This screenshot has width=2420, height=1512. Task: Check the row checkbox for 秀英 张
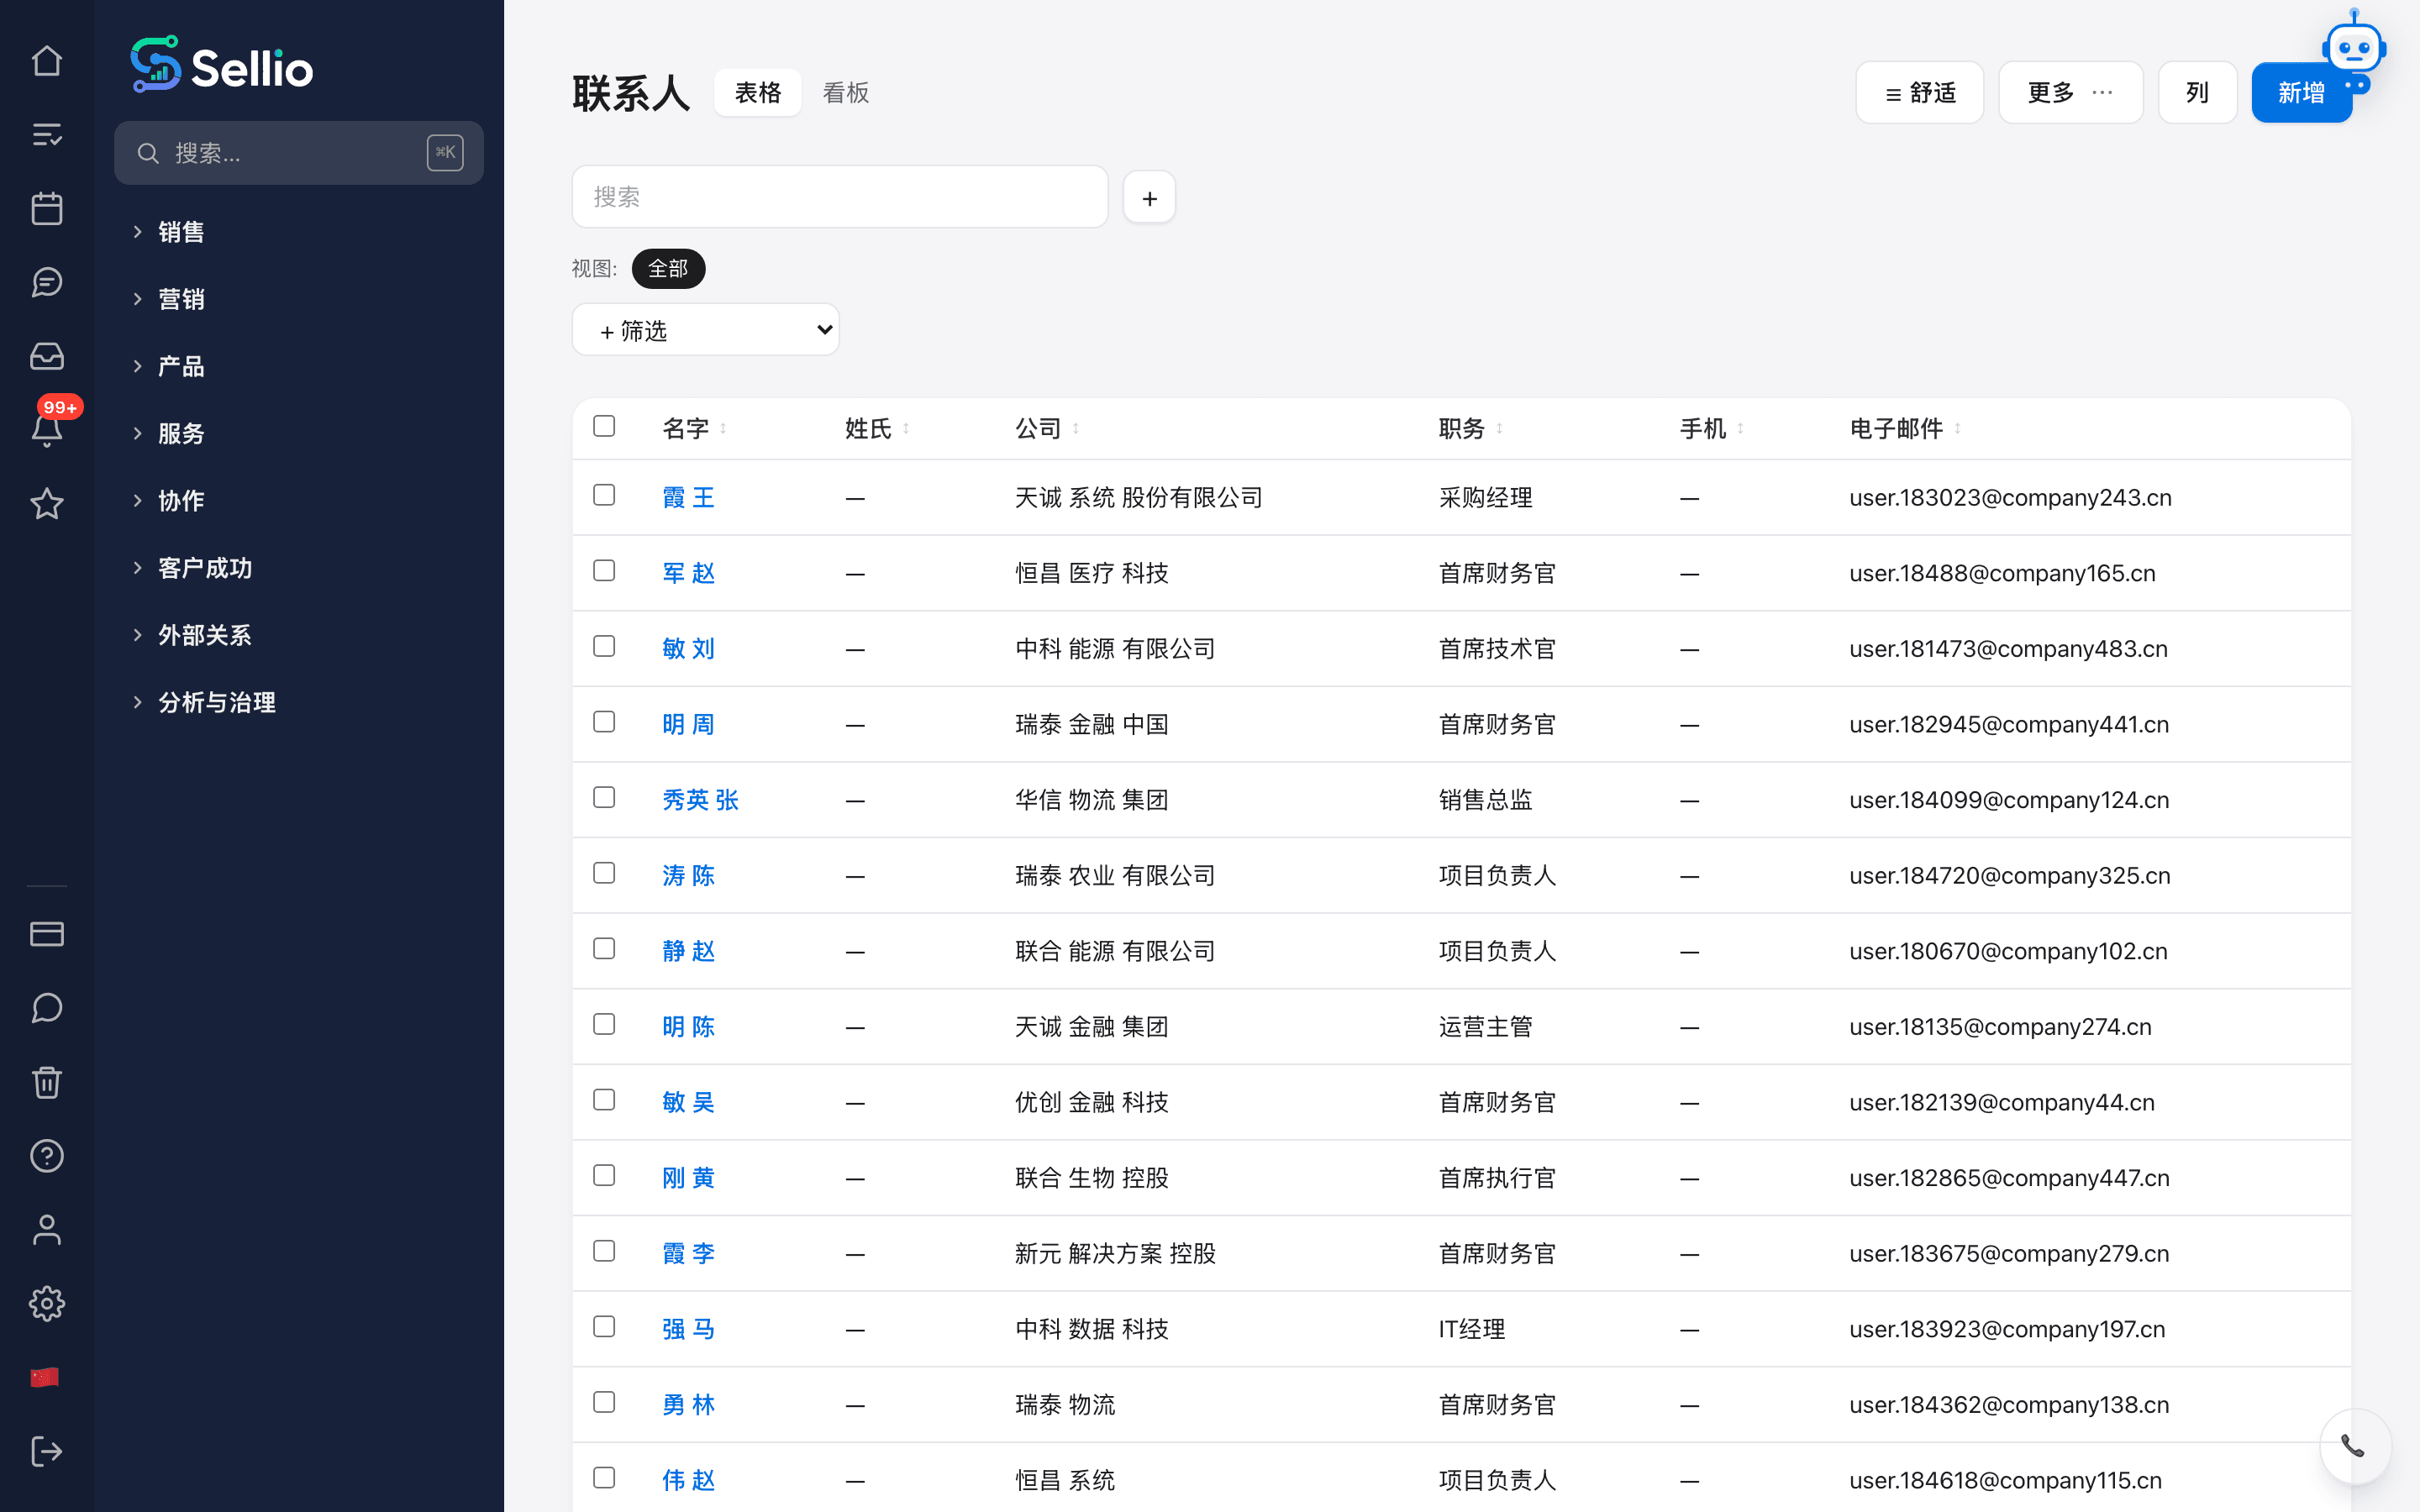[604, 797]
